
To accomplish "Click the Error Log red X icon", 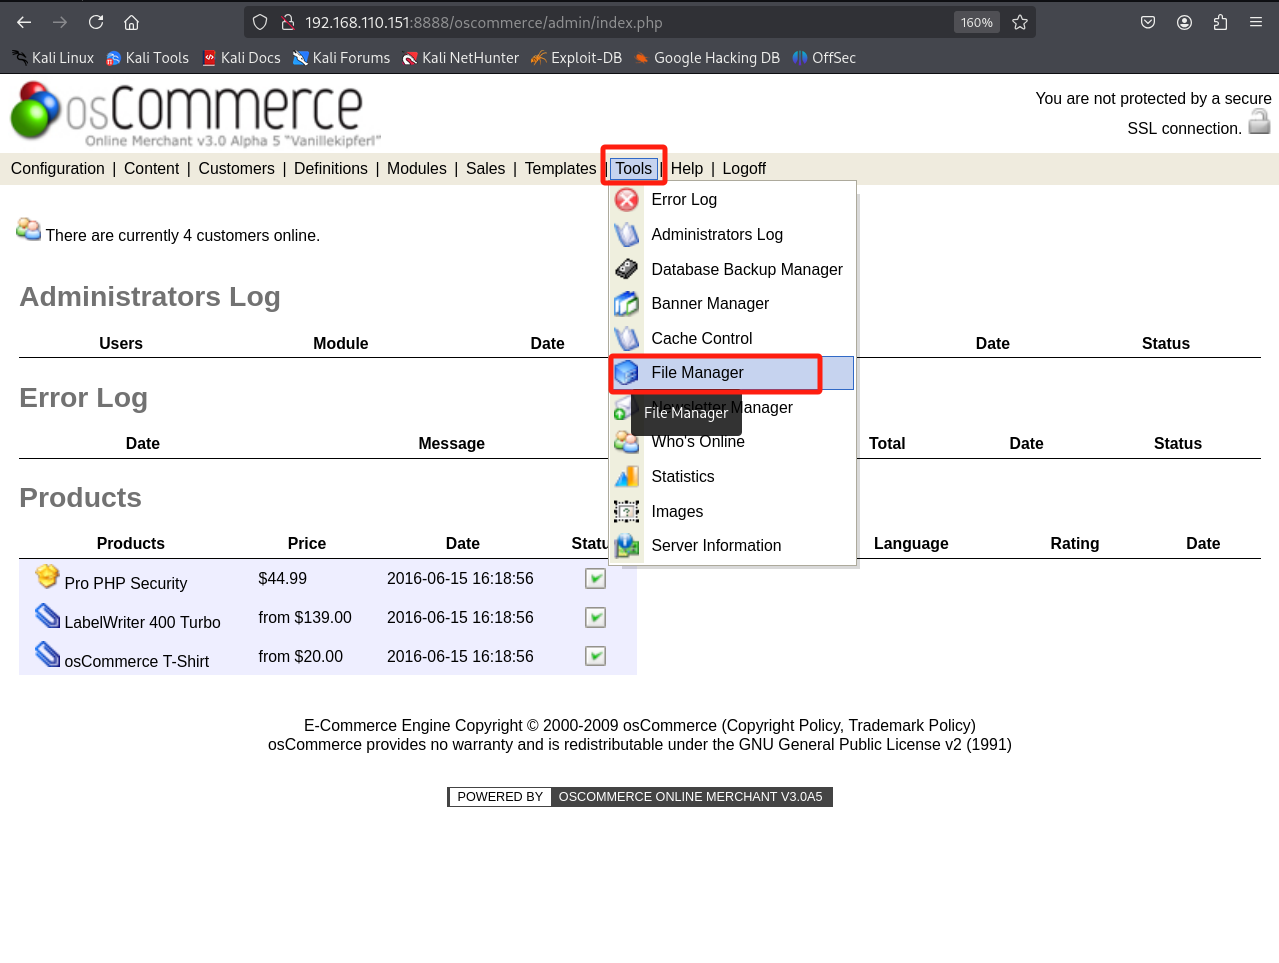I will point(626,200).
